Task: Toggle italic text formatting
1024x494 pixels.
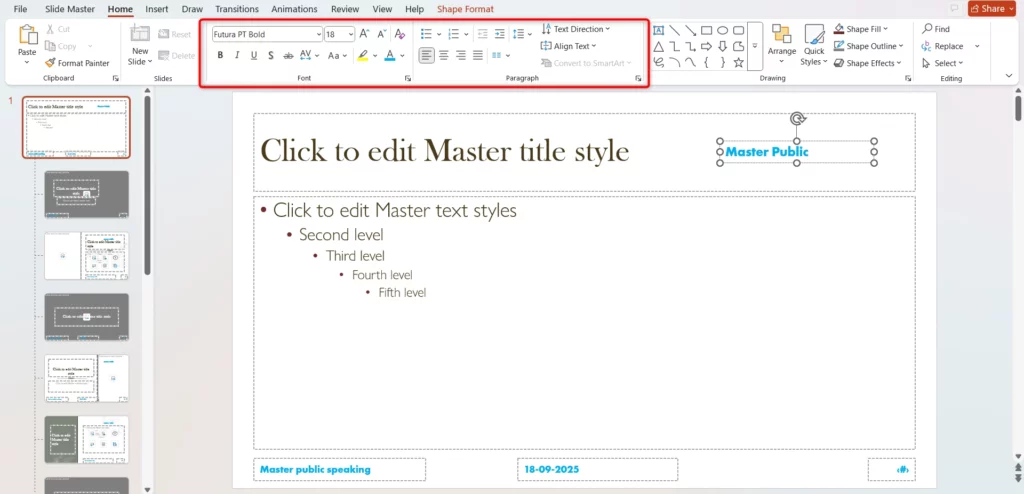Action: point(237,56)
